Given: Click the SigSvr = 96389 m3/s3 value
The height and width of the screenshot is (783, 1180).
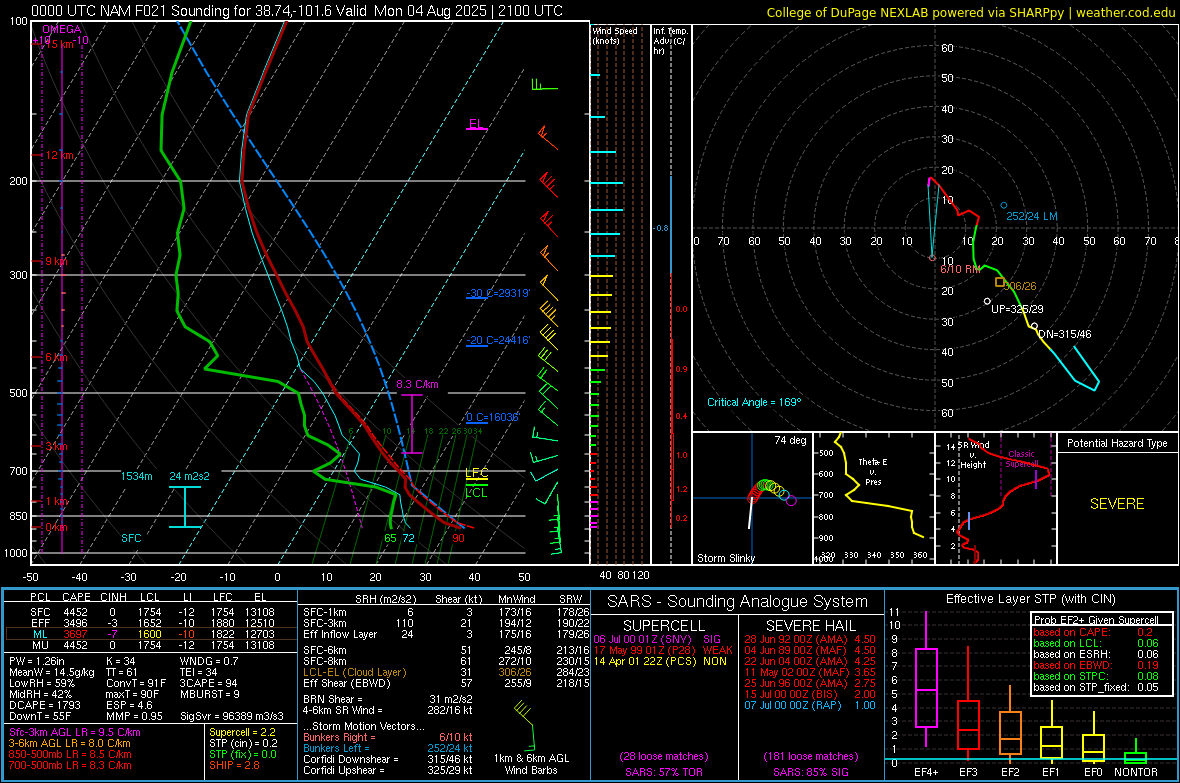Looking at the screenshot, I should 232,716.
